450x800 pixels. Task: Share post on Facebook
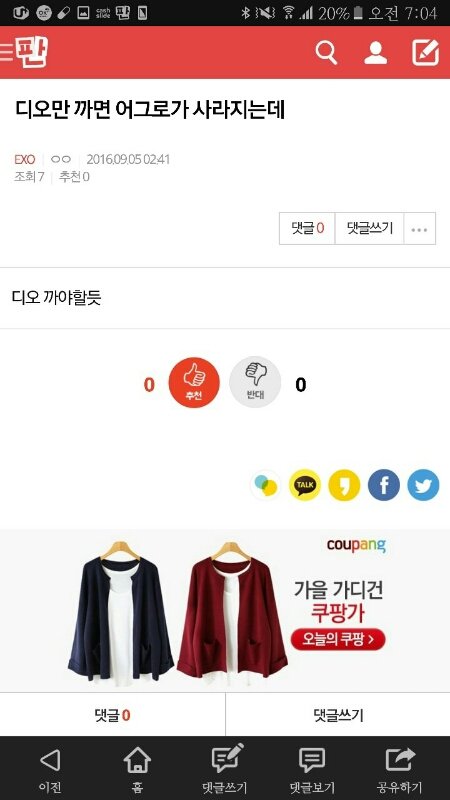tap(384, 485)
